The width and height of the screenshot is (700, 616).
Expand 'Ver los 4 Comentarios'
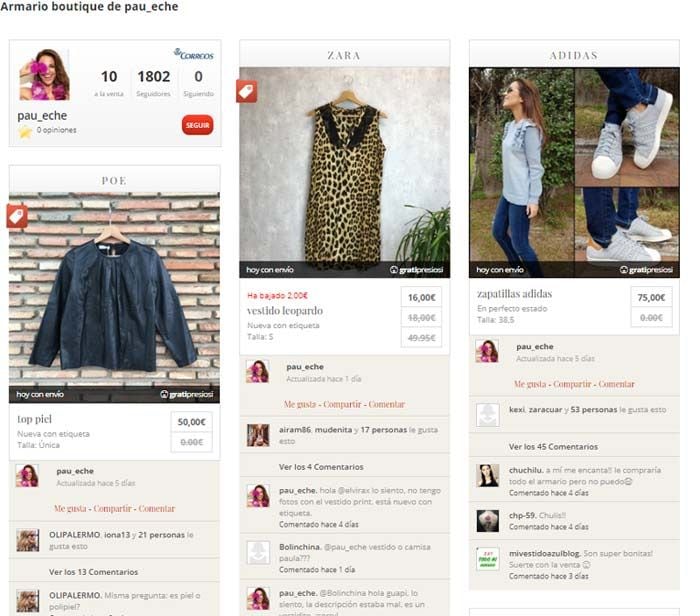(x=321, y=467)
